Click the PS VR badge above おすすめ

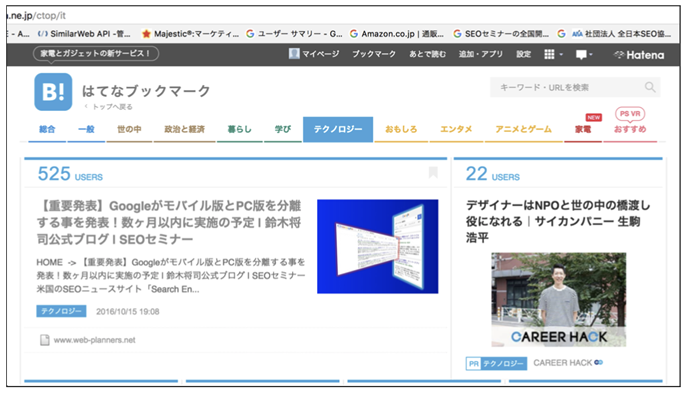tap(630, 114)
